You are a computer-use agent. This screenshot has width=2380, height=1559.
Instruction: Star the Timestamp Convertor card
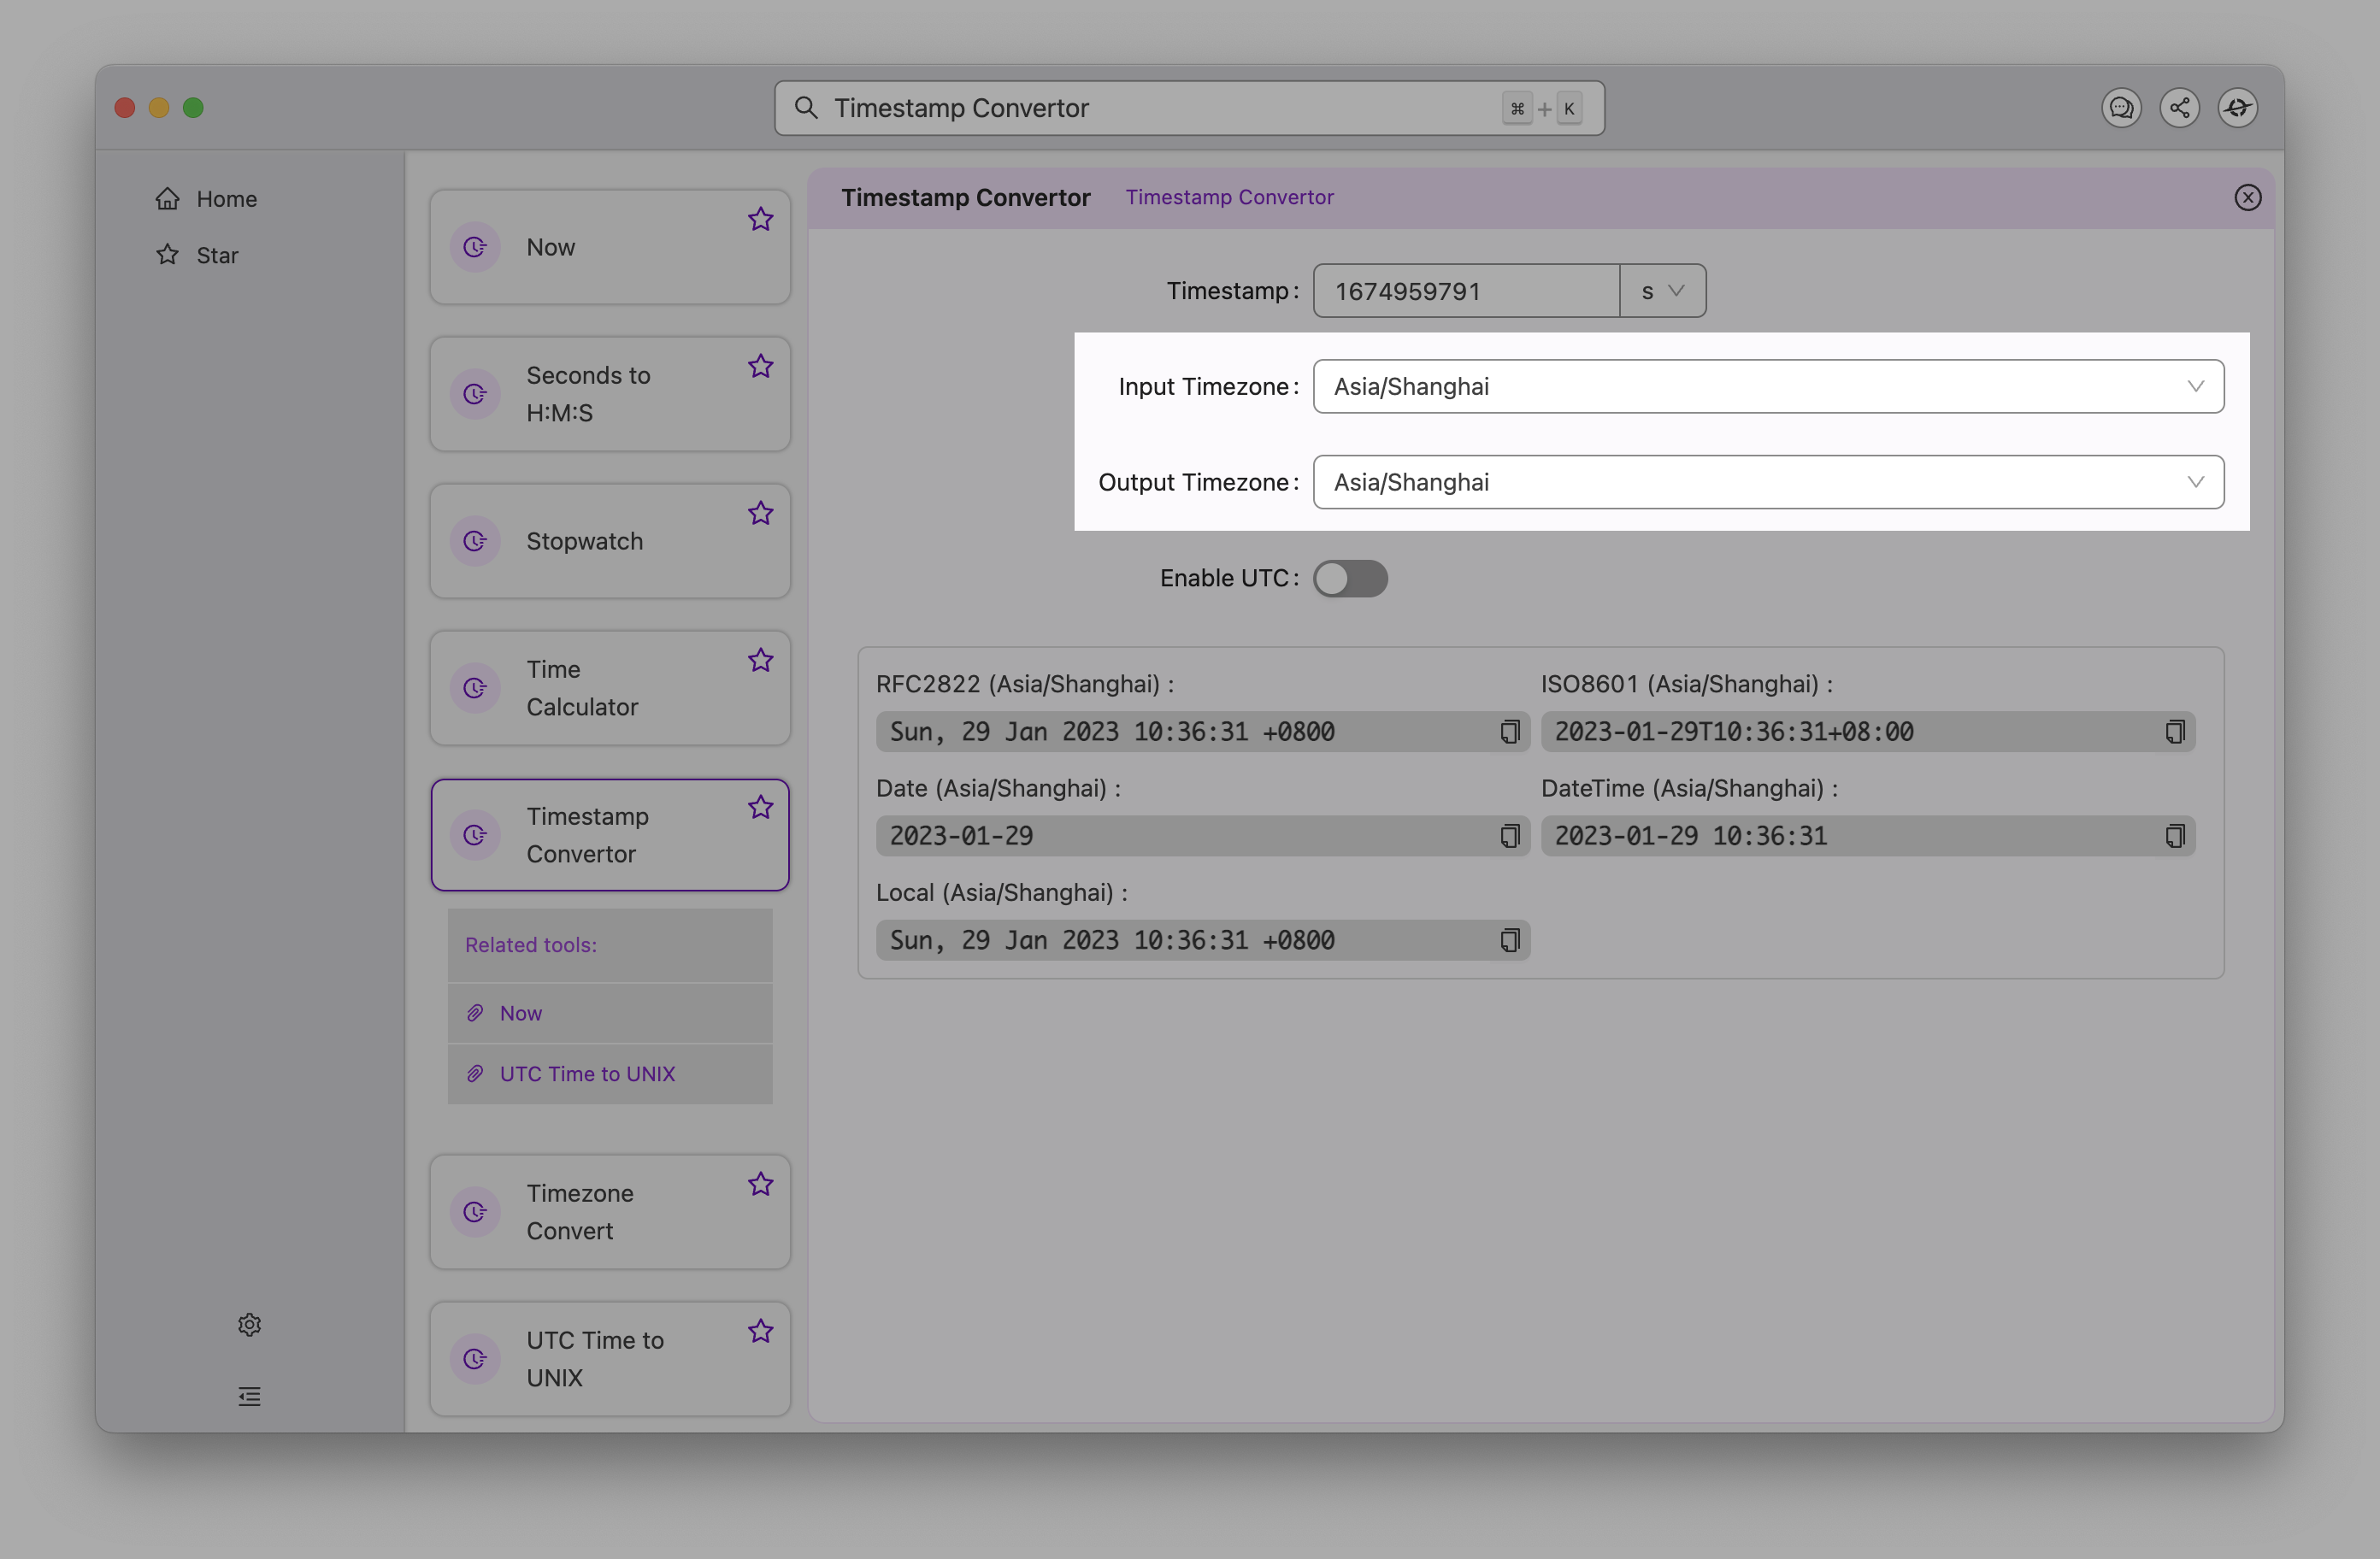pos(761,807)
